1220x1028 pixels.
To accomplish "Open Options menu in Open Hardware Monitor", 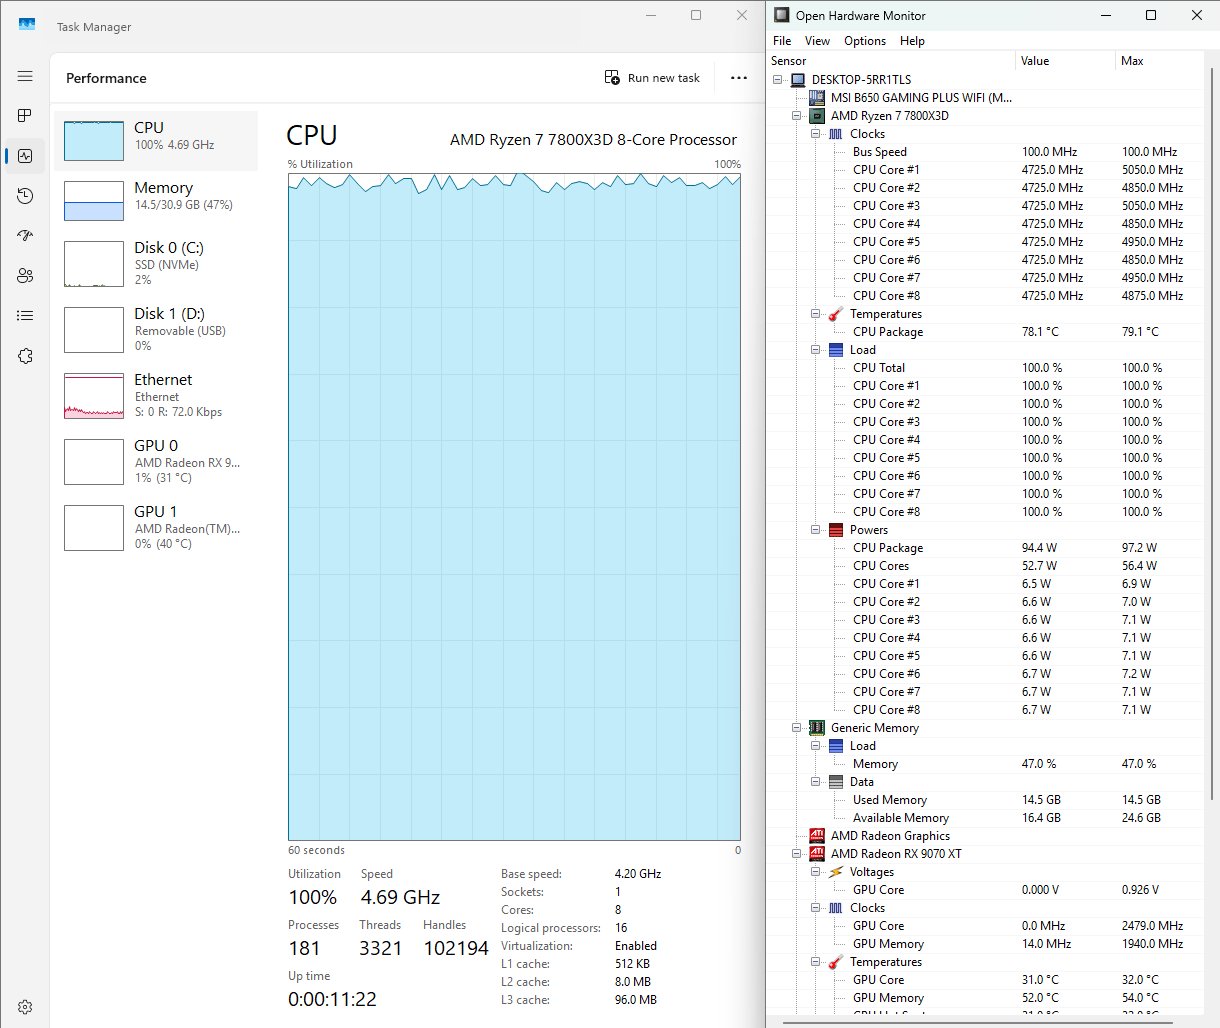I will pyautogui.click(x=865, y=41).
